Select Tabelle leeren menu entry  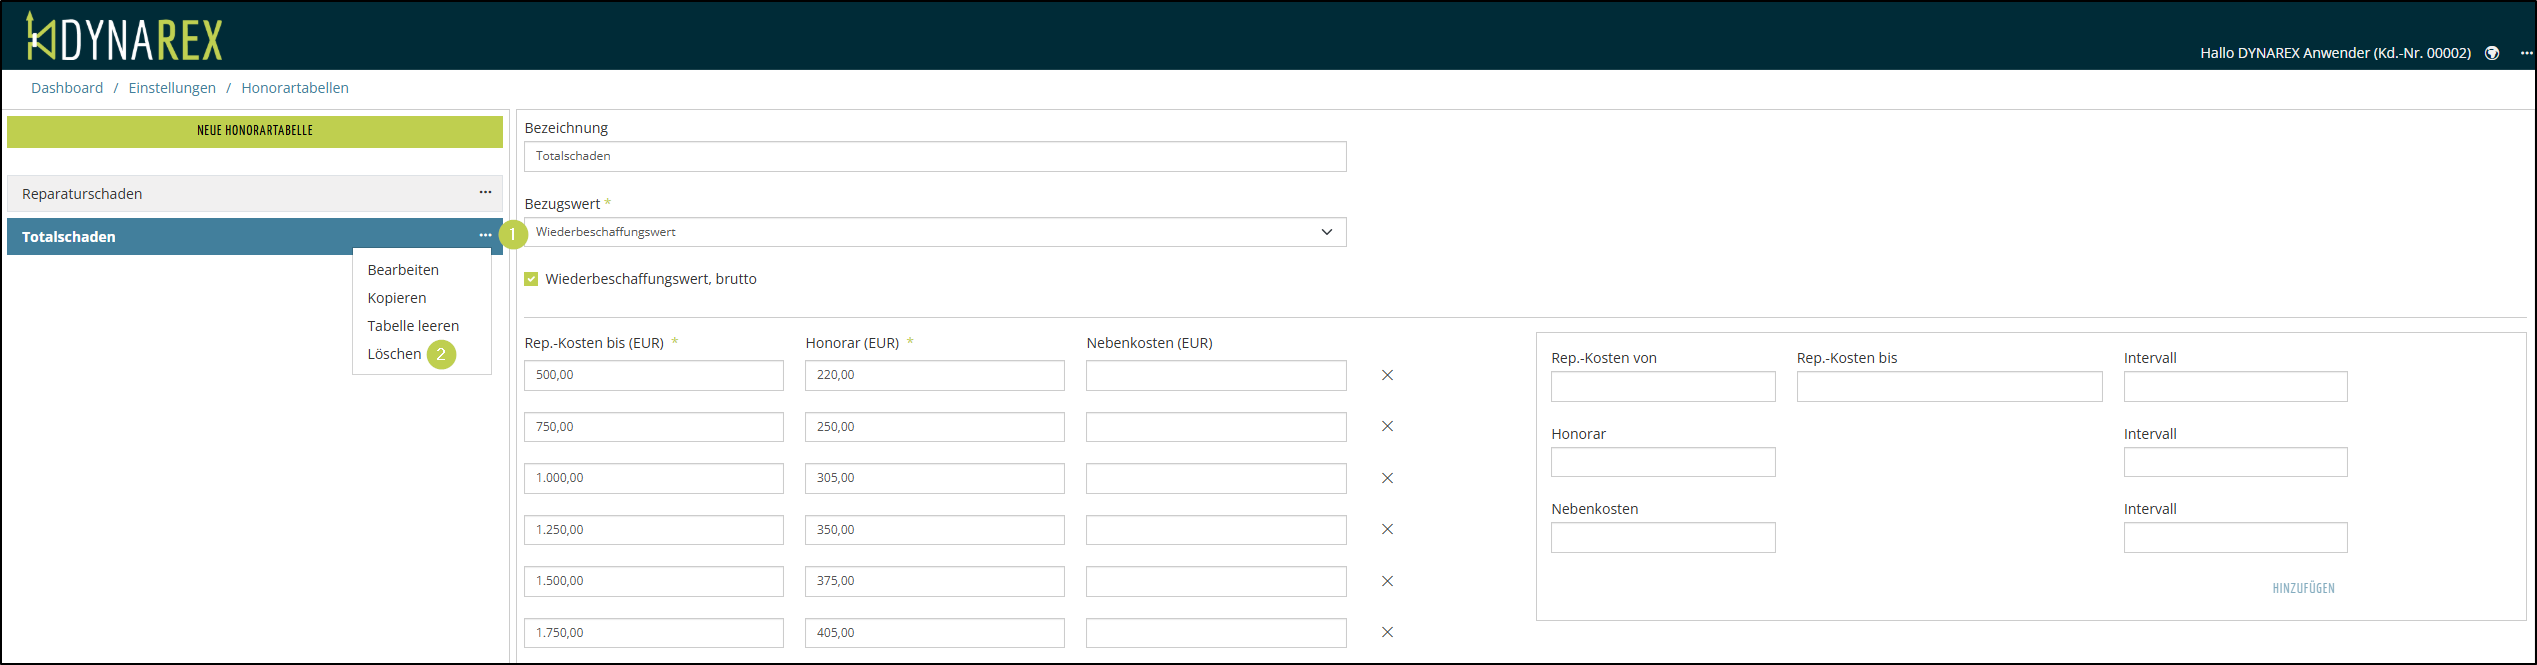413,326
